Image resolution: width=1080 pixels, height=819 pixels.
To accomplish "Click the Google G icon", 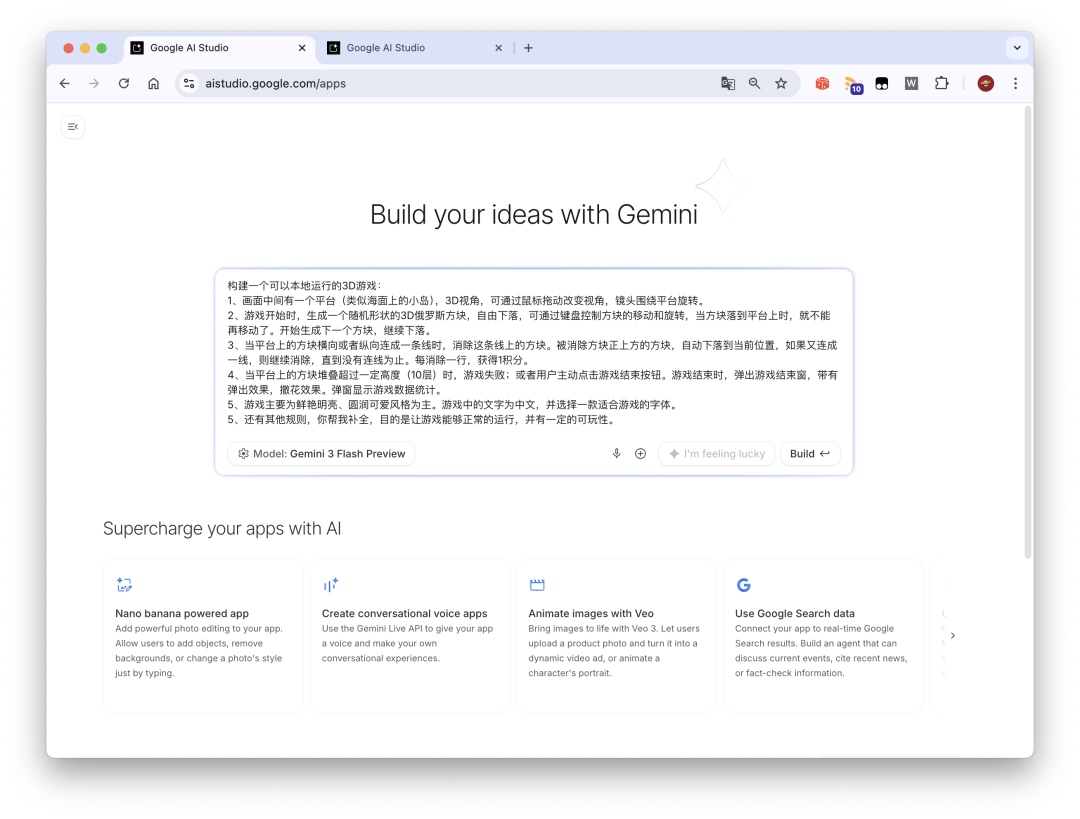I will click(x=744, y=585).
